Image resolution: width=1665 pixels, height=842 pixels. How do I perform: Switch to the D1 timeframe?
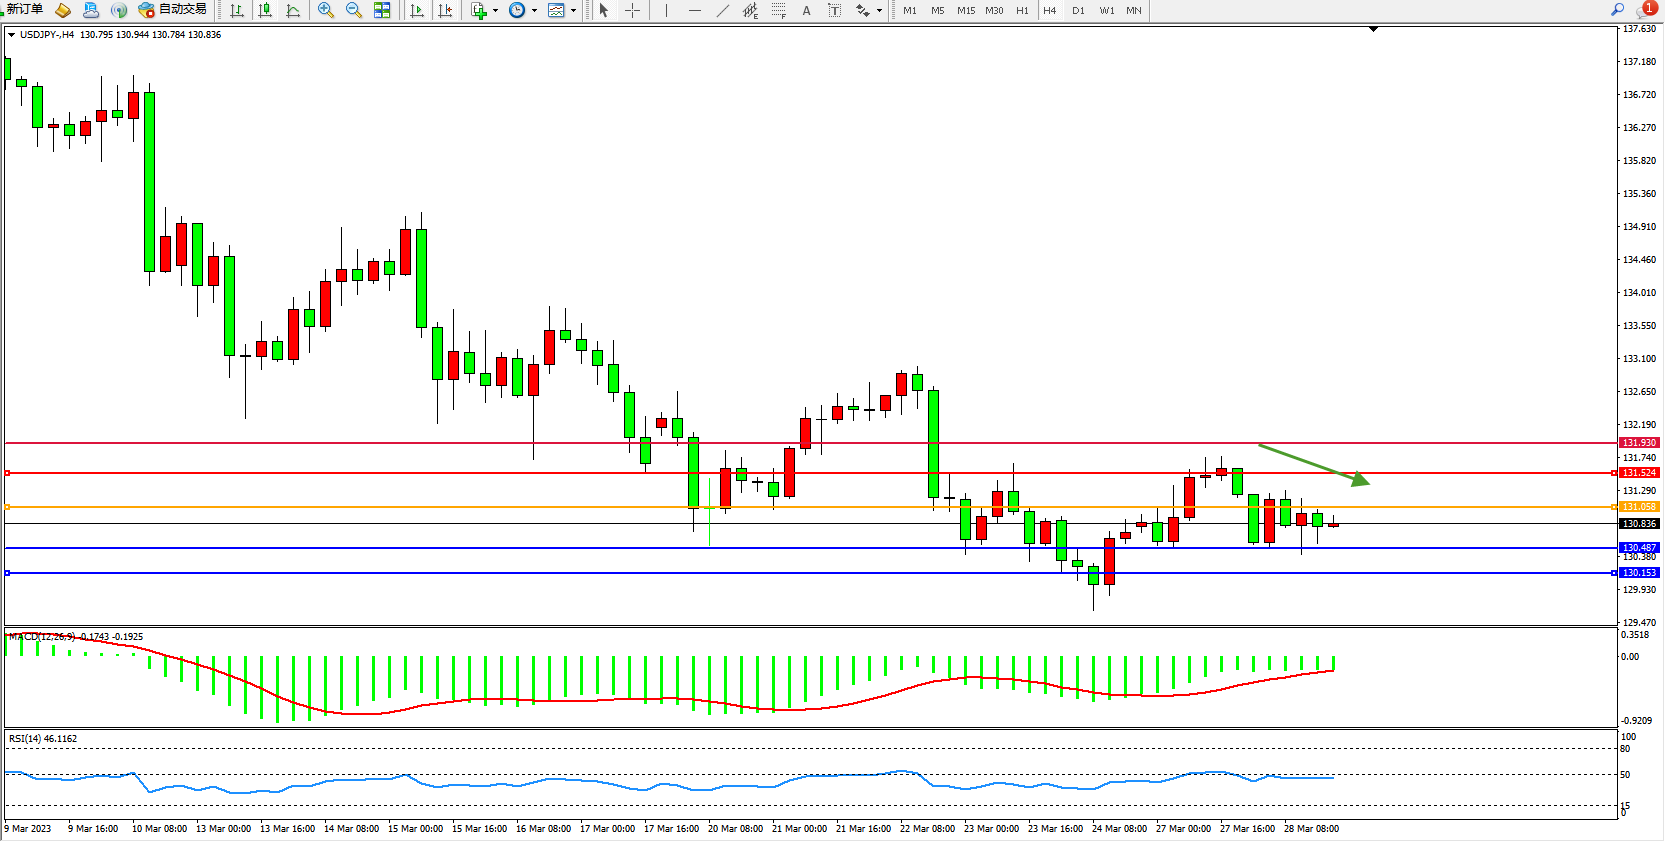point(1078,10)
